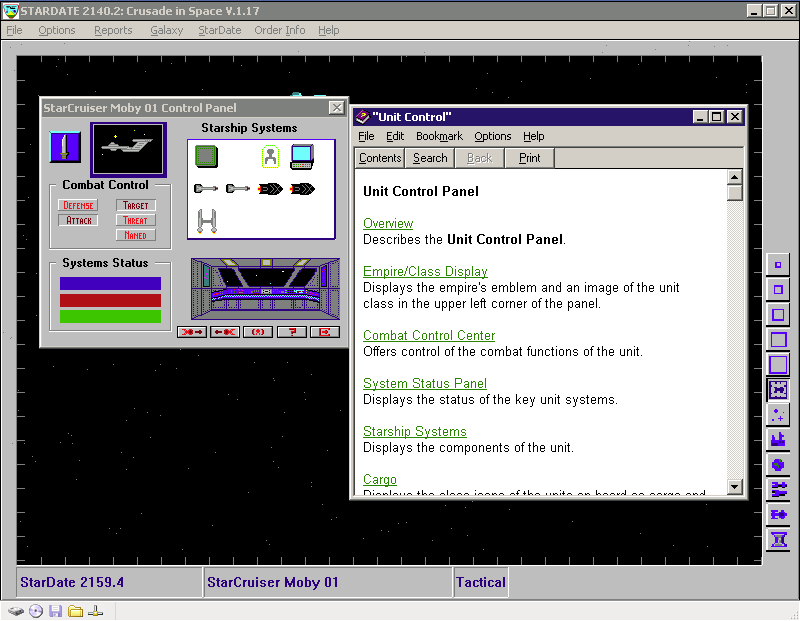Click the network connection icon in bottom bar

[95, 611]
